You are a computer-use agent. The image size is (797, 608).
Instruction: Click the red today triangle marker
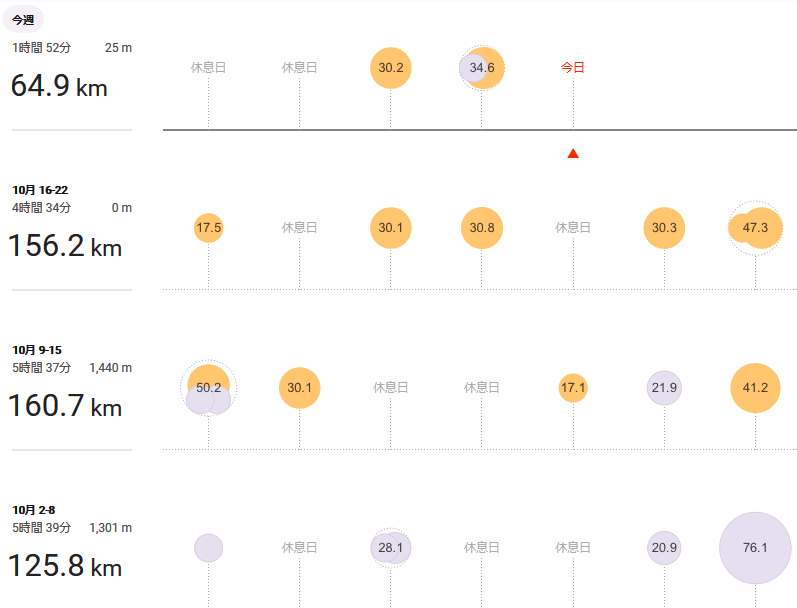(573, 154)
